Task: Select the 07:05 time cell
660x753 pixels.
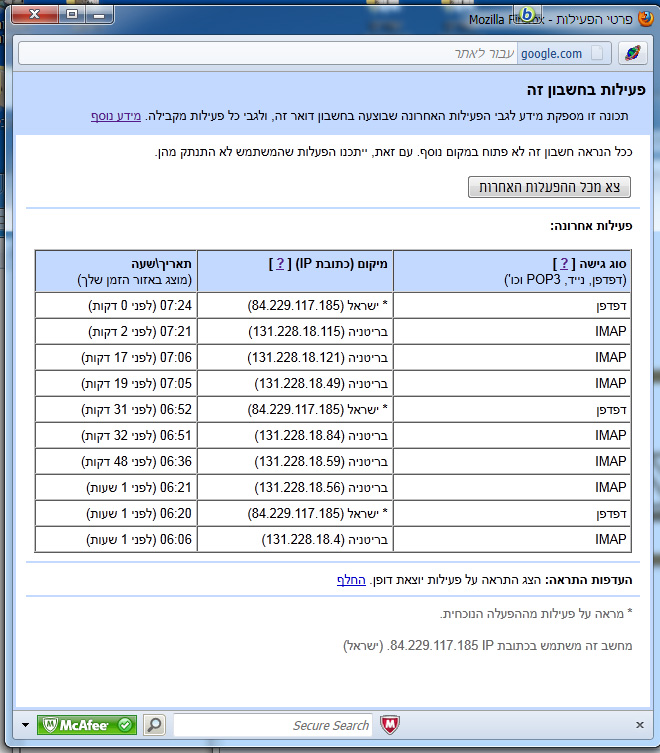Action: [x=116, y=383]
